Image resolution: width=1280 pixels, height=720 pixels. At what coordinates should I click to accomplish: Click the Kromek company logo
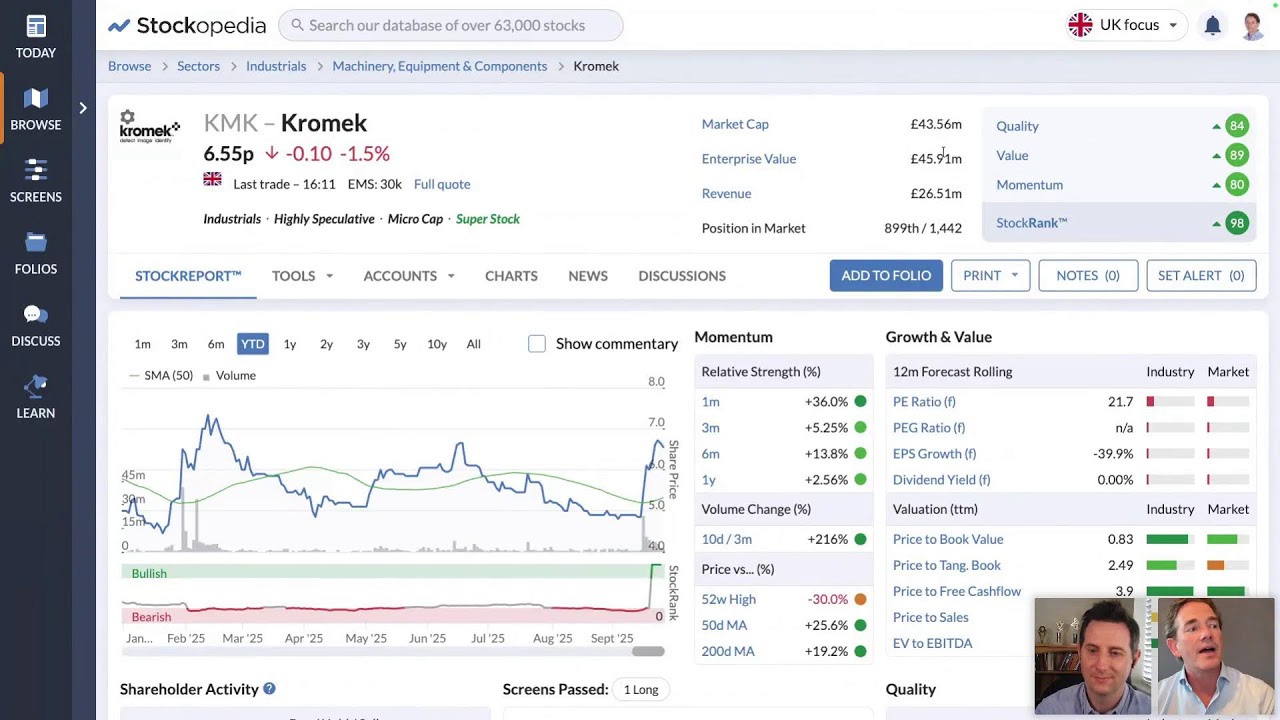coord(150,127)
